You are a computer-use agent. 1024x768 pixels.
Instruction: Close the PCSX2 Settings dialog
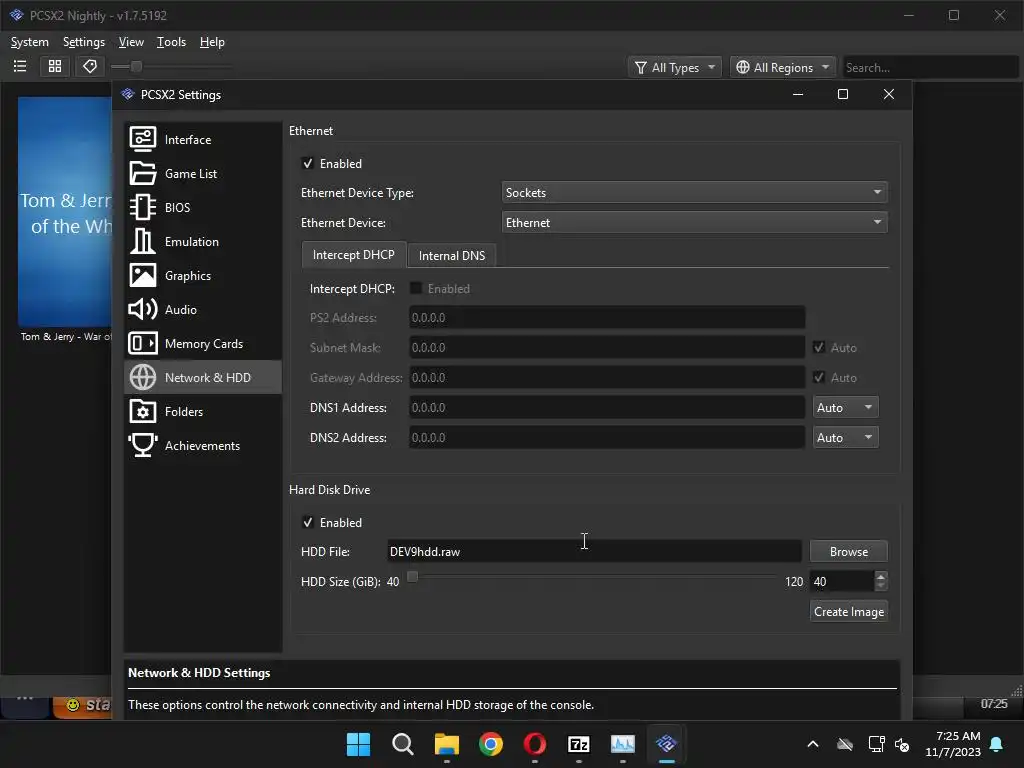(888, 95)
